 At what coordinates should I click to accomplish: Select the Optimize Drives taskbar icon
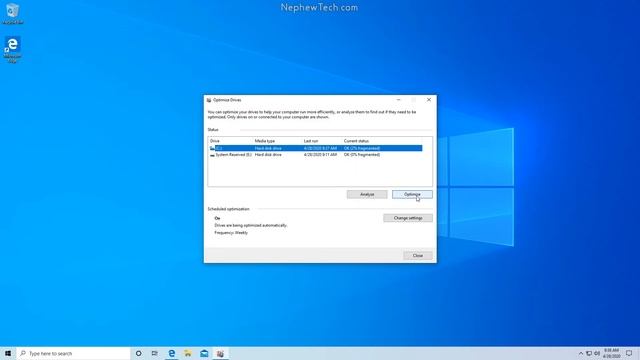[x=220, y=353]
